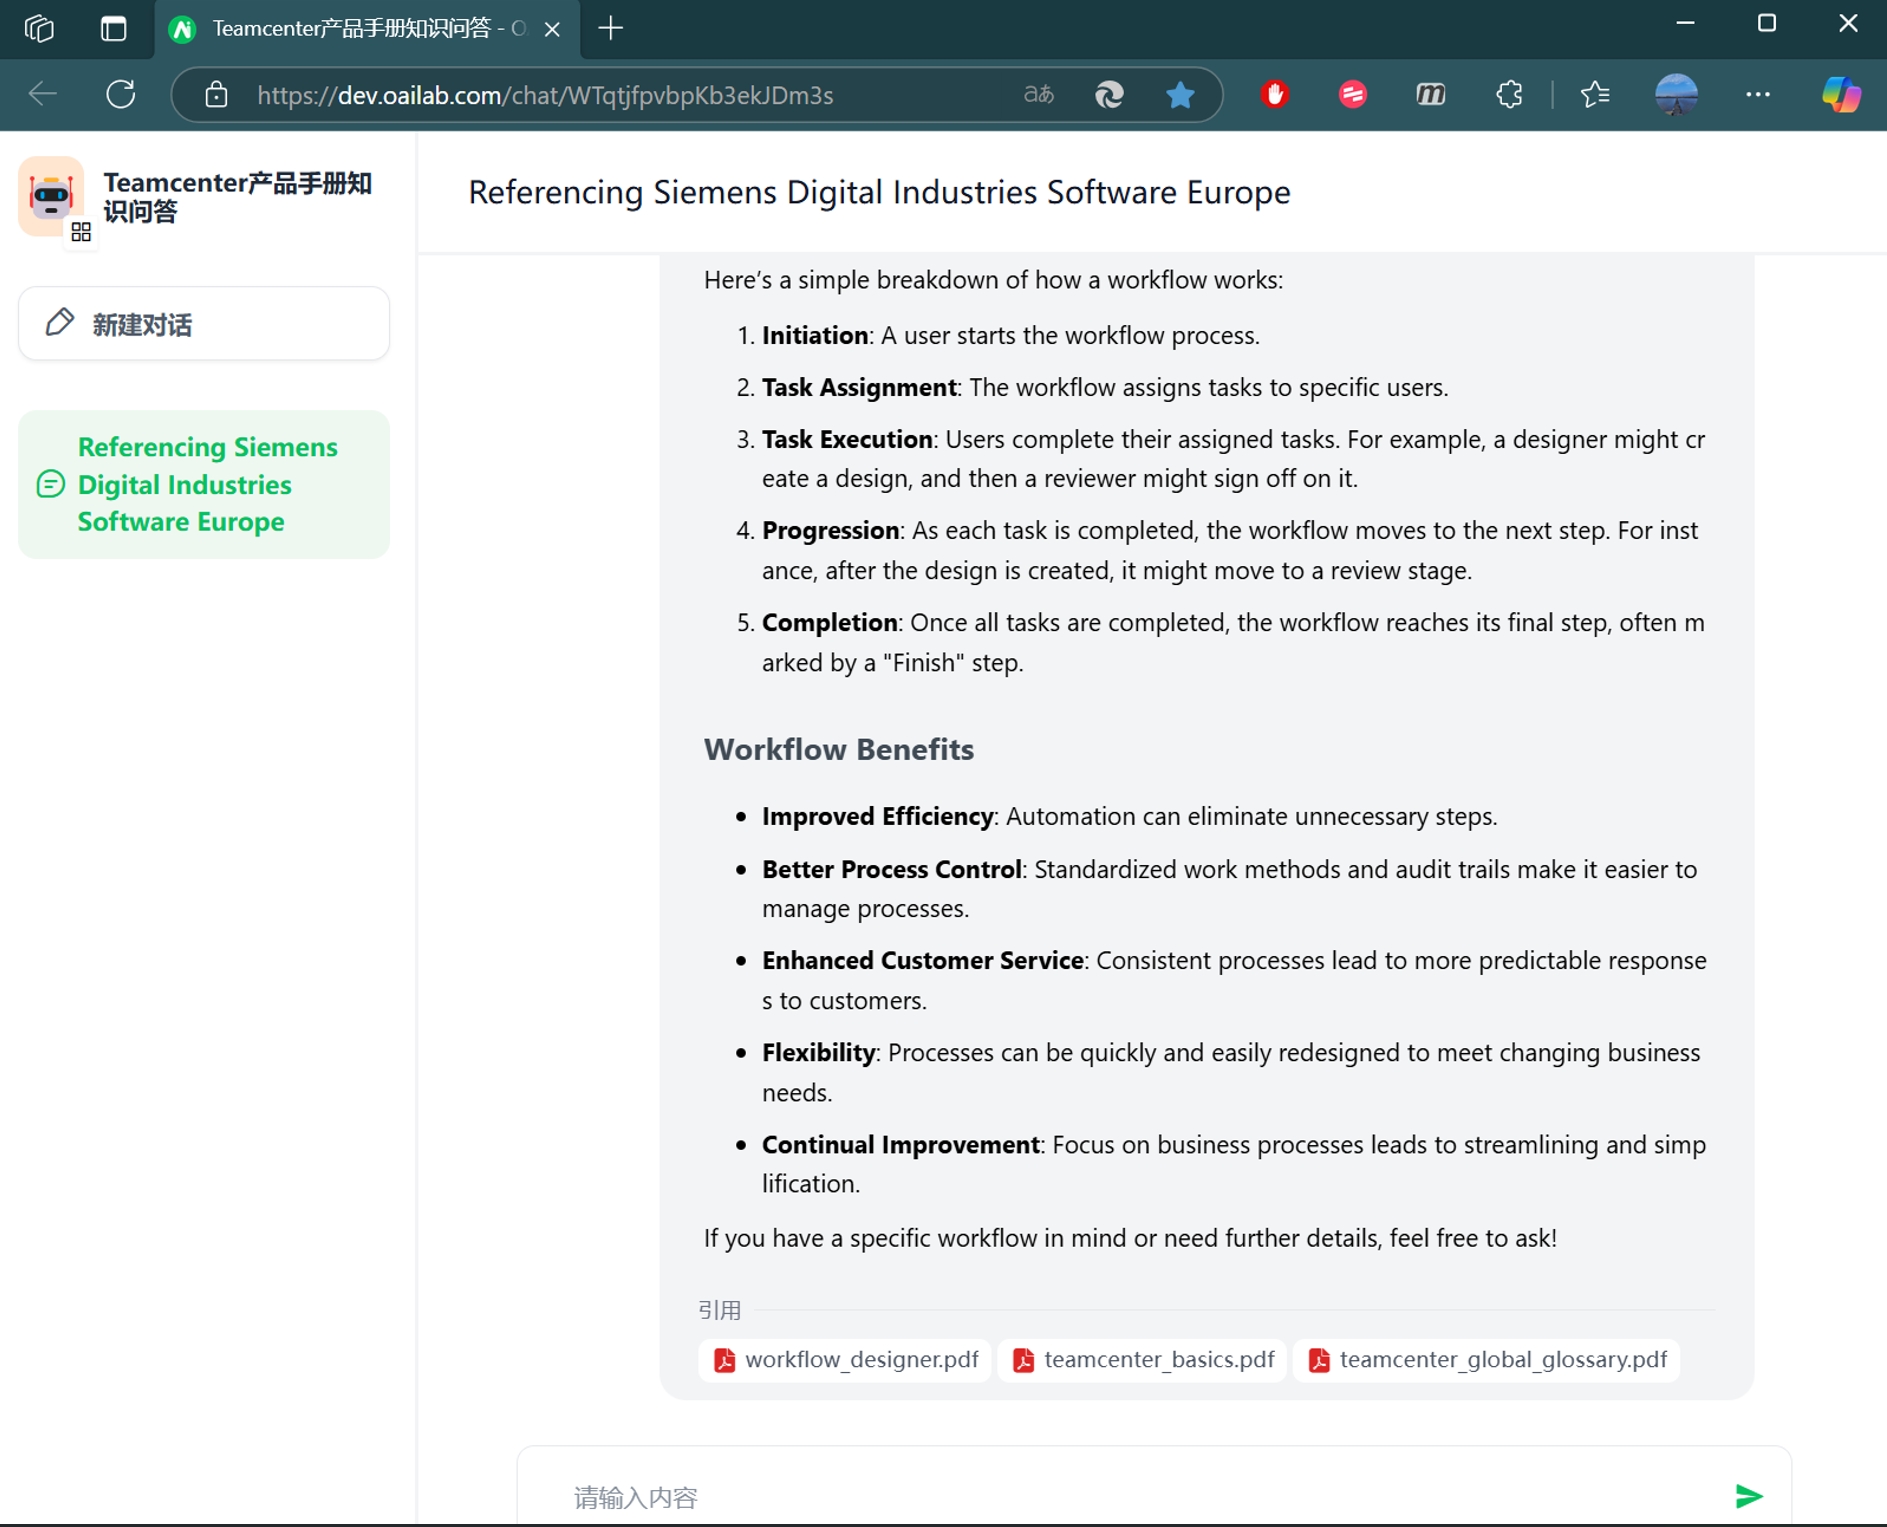View site security lock information
The image size is (1887, 1527).
[x=216, y=95]
